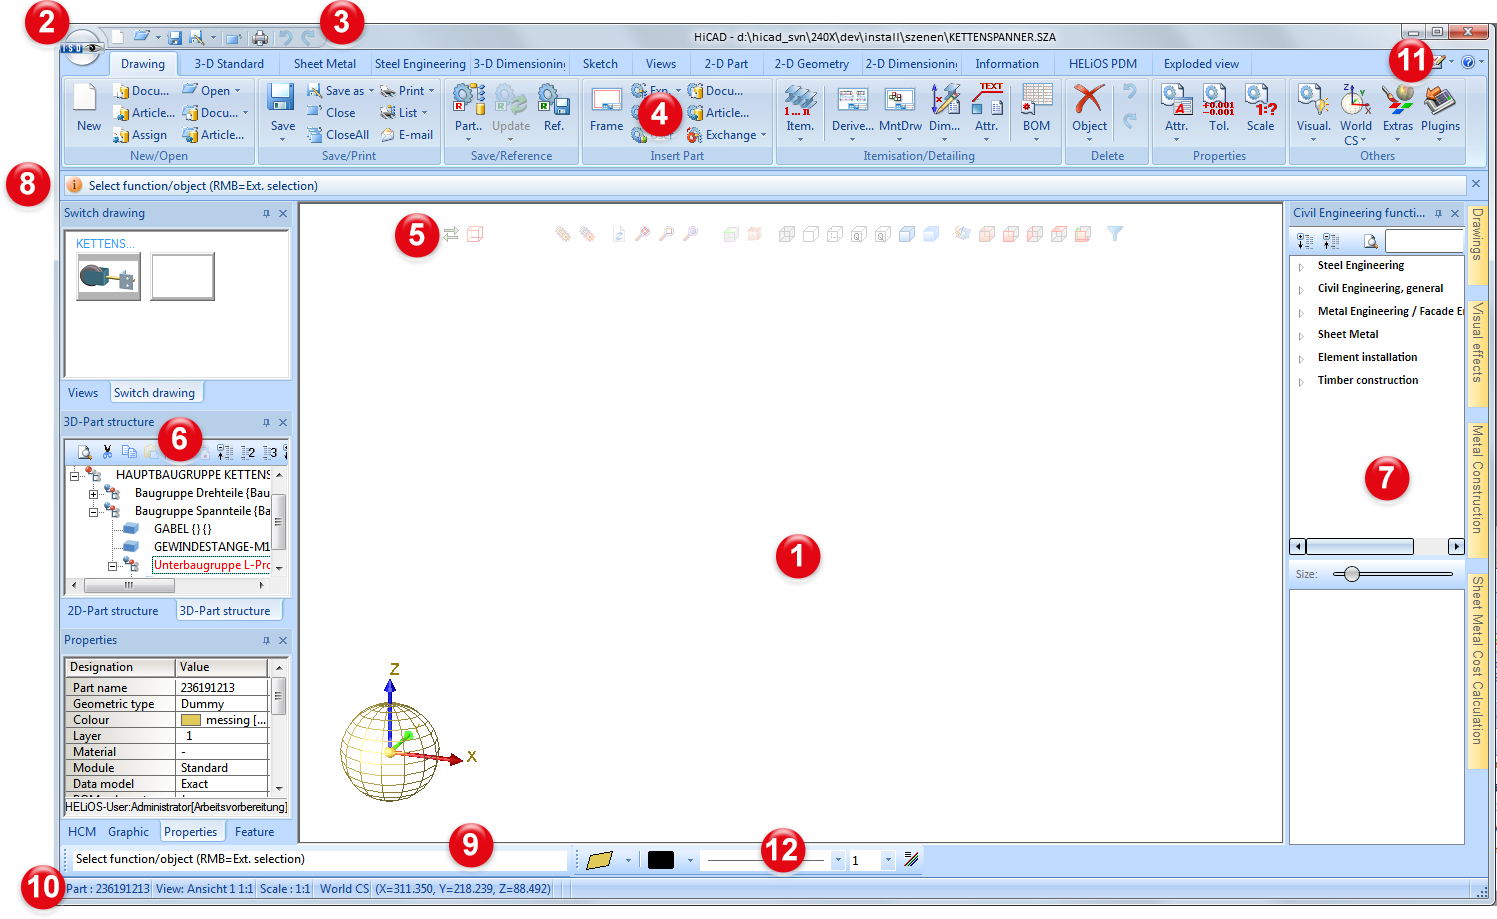Click the search field in Civil Engineering functions panel
This screenshot has width=1497, height=919.
1424,241
